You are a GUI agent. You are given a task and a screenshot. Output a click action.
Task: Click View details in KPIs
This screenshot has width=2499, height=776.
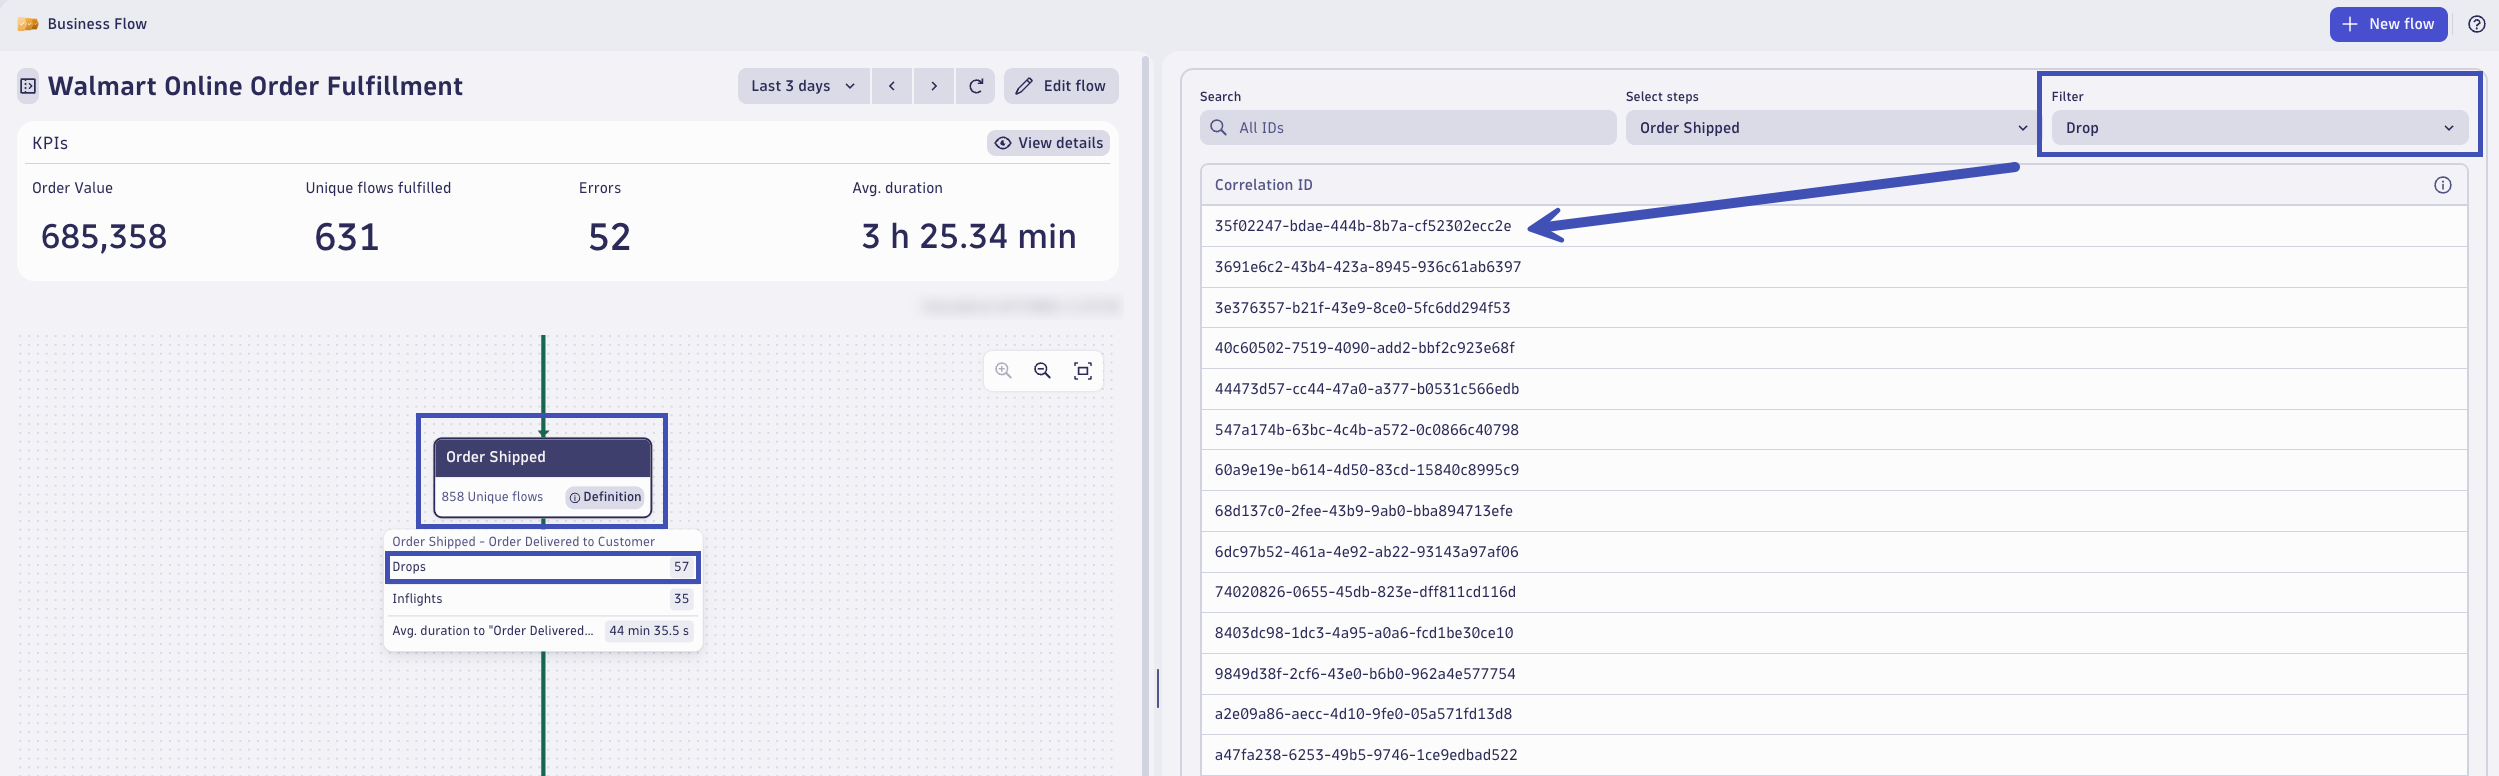coord(1048,143)
